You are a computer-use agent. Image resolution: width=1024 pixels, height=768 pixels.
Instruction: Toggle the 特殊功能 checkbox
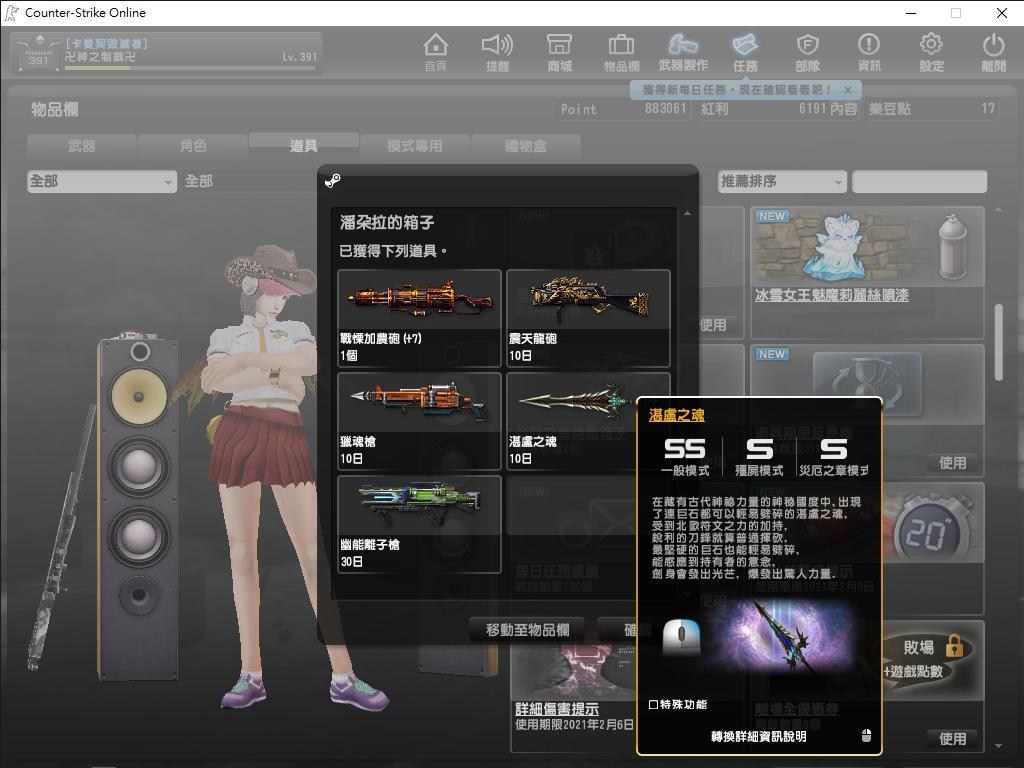(x=653, y=705)
